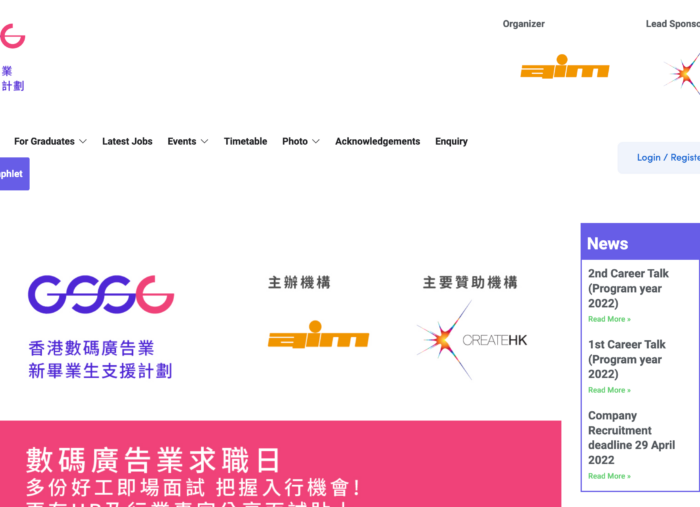The width and height of the screenshot is (700, 507).
Task: Read More about 1st Career Talk
Action: tap(609, 390)
